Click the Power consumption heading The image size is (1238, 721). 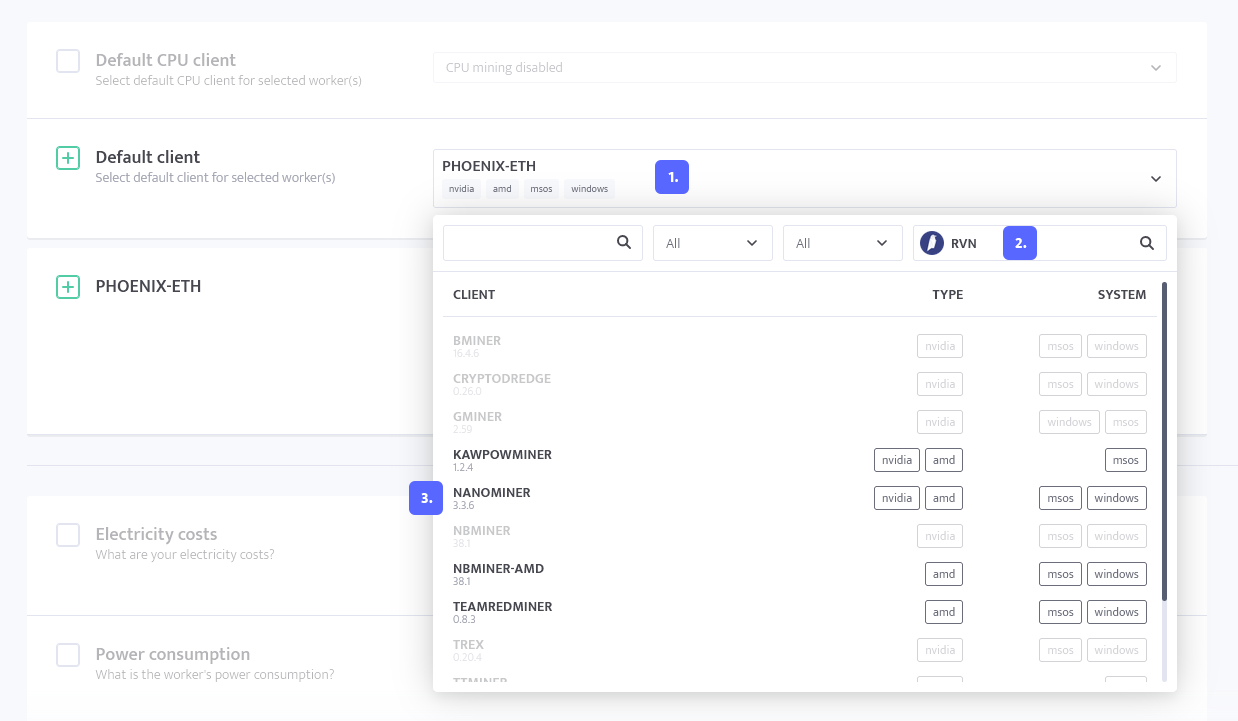(x=173, y=654)
